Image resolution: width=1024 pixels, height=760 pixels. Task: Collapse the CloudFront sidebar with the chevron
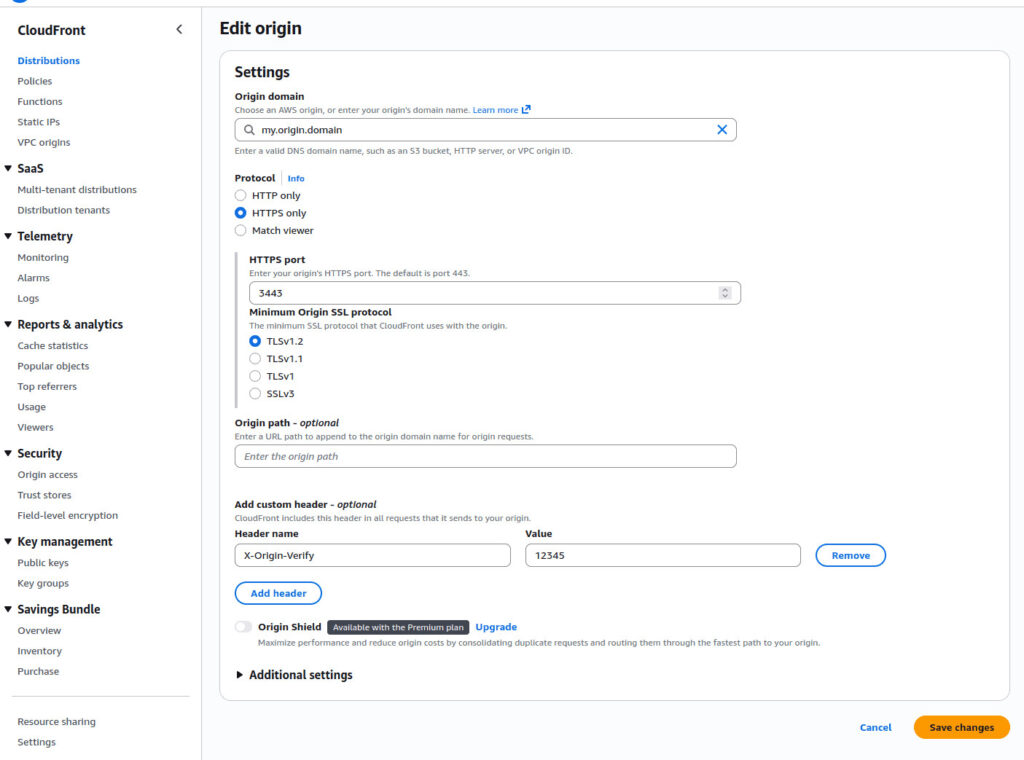[179, 30]
